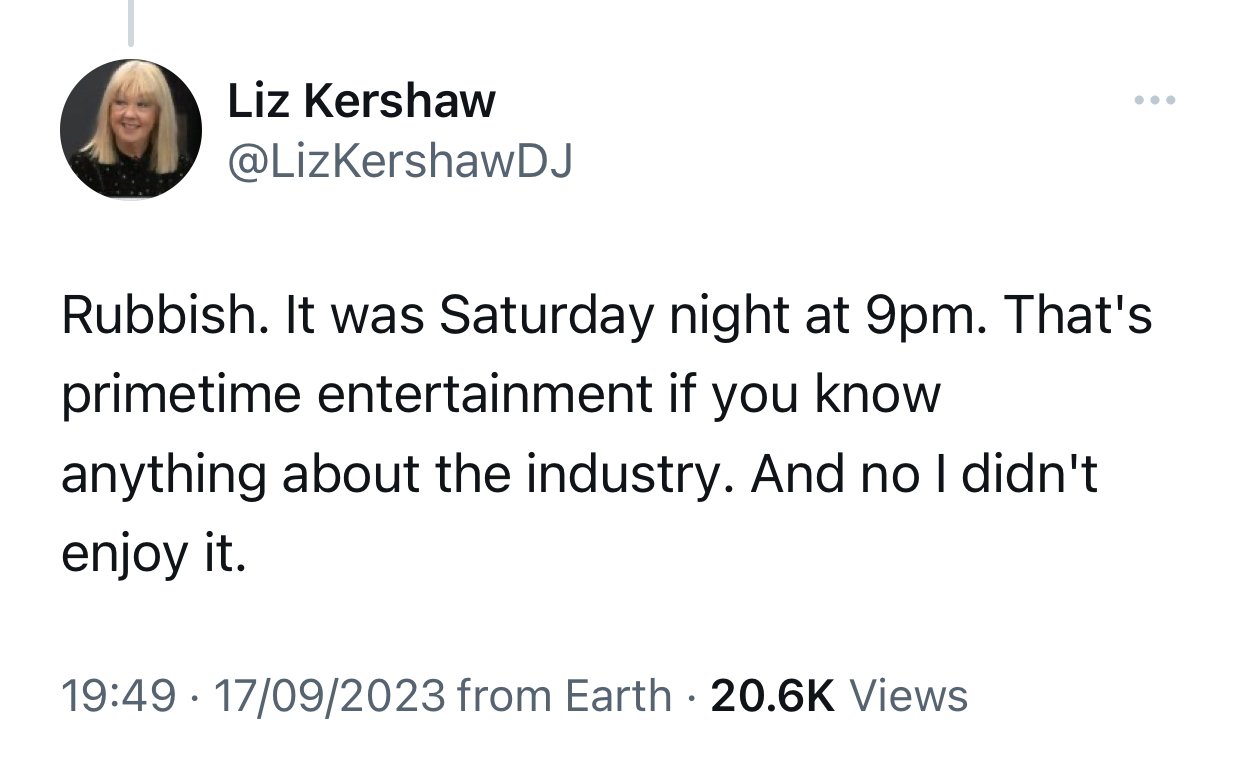Image resolution: width=1242 pixels, height=761 pixels.
Task: Open the three-dot more options menu
Action: coord(1155,101)
